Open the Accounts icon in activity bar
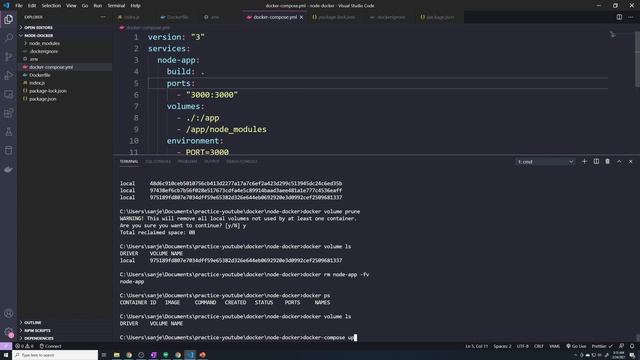The image size is (640, 360). [9, 313]
